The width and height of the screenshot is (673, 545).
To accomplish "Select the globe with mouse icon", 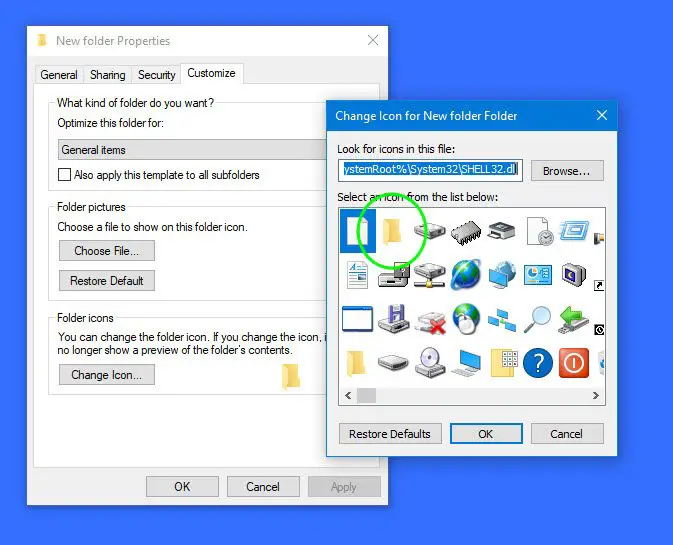I will [x=466, y=319].
